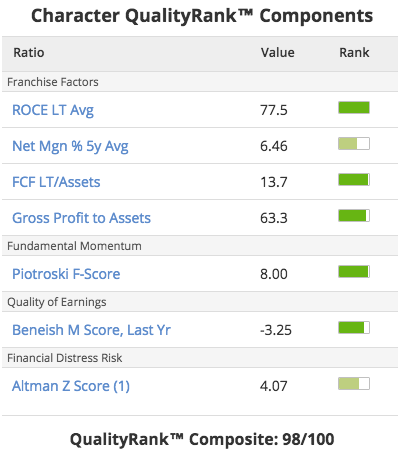The width and height of the screenshot is (398, 457).
Task: Open the Net Mgn % 5y Avg link
Action: (70, 146)
